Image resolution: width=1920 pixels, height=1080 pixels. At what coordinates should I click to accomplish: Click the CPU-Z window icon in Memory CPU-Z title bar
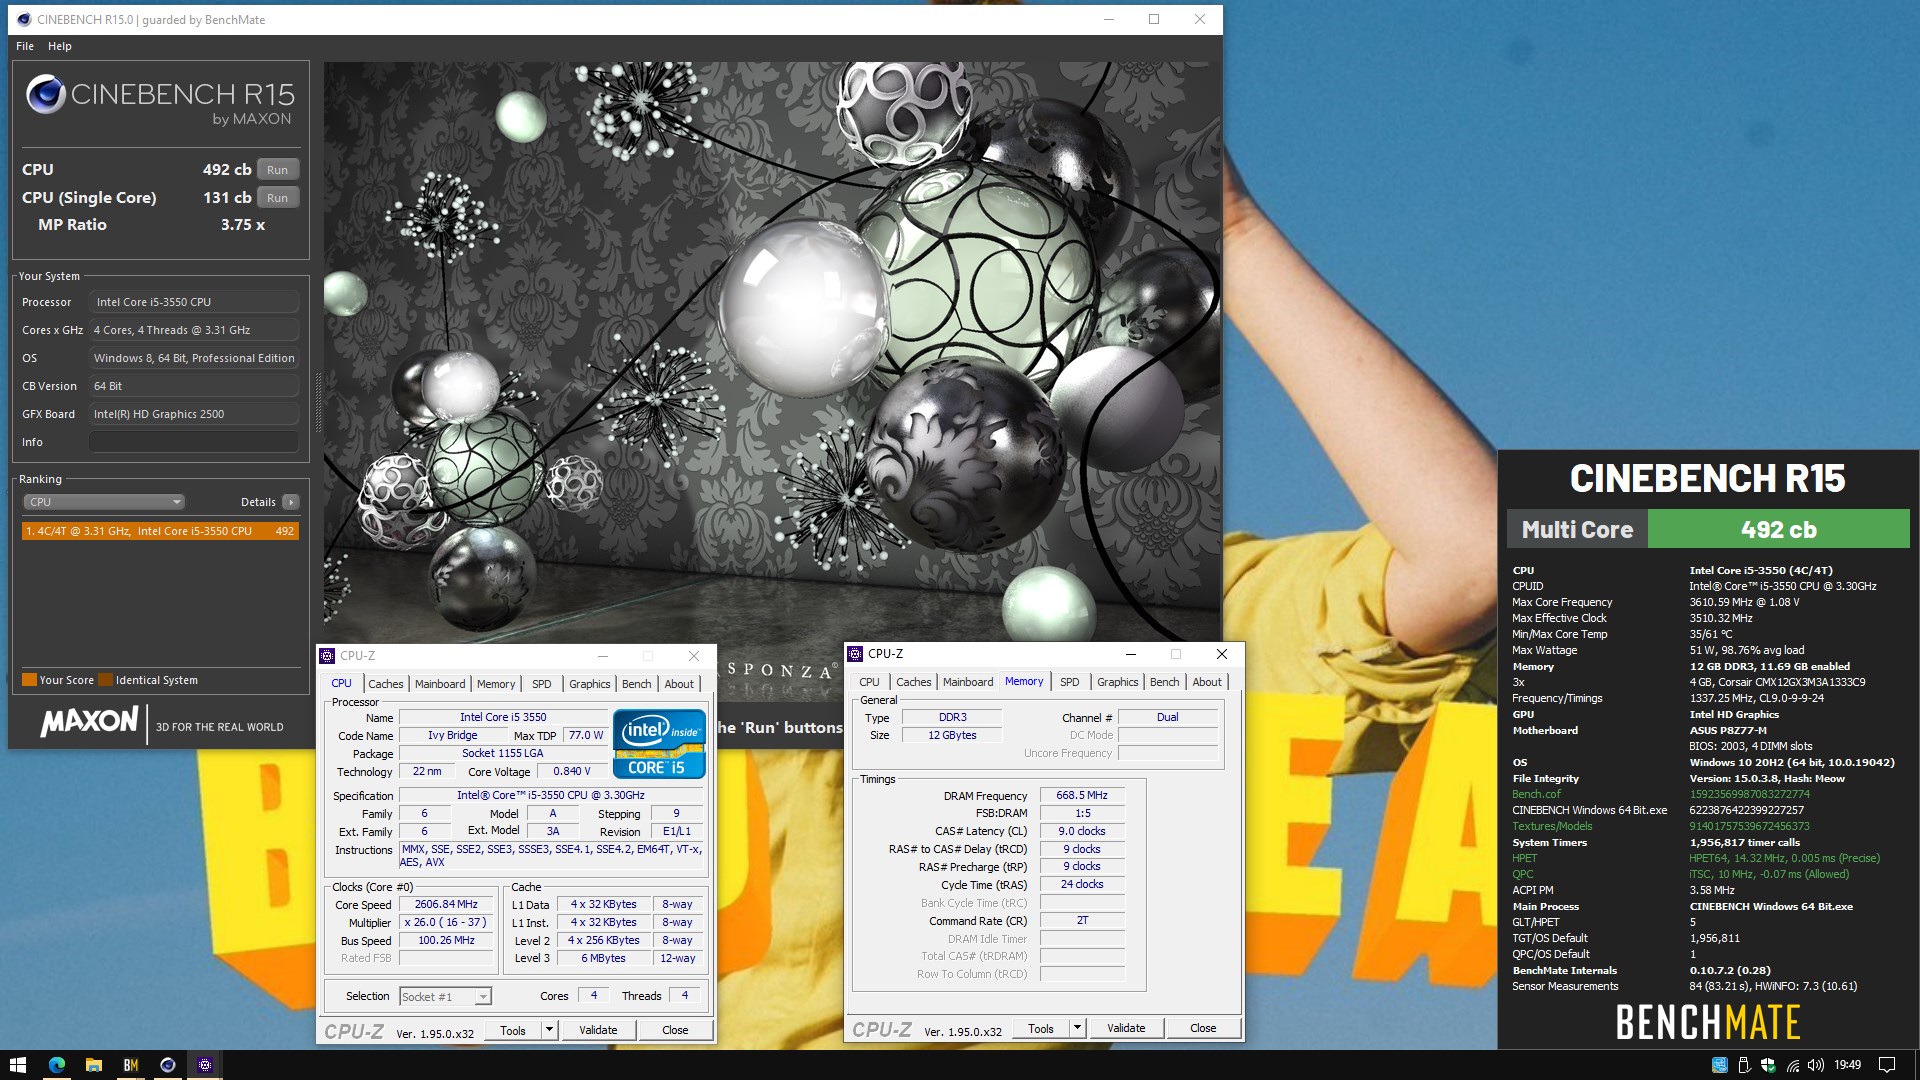click(855, 654)
